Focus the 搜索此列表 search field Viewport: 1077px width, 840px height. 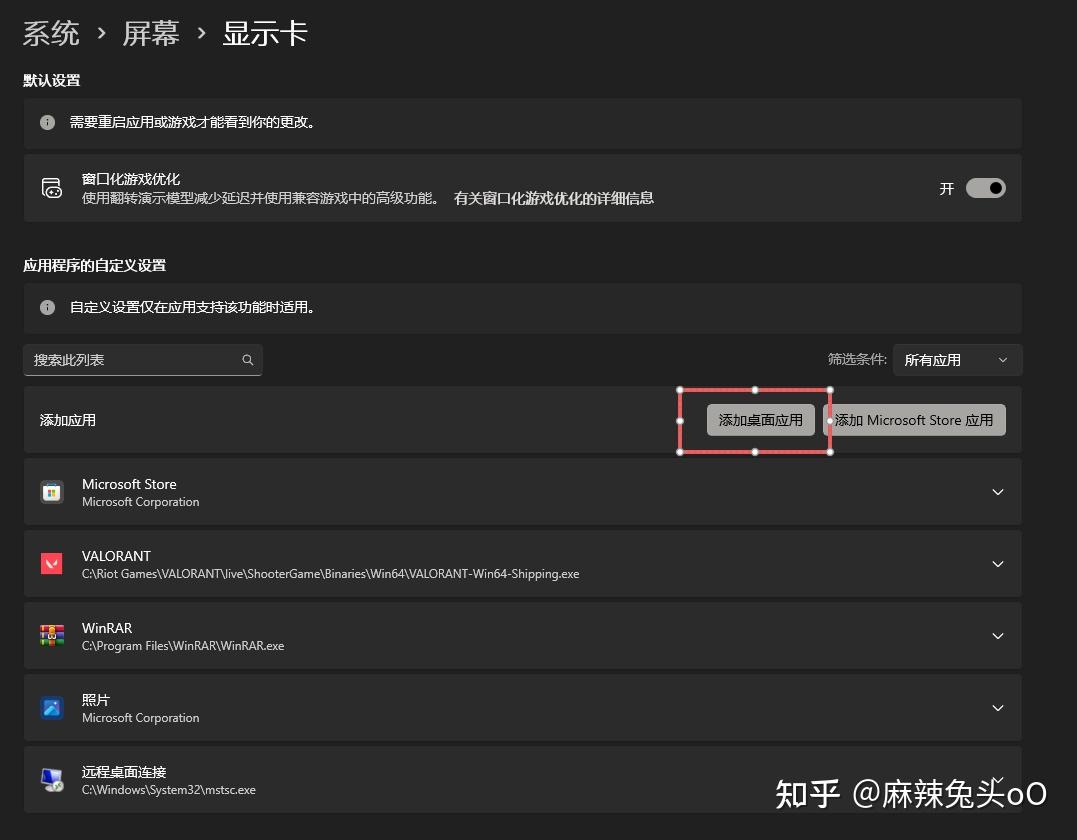143,360
